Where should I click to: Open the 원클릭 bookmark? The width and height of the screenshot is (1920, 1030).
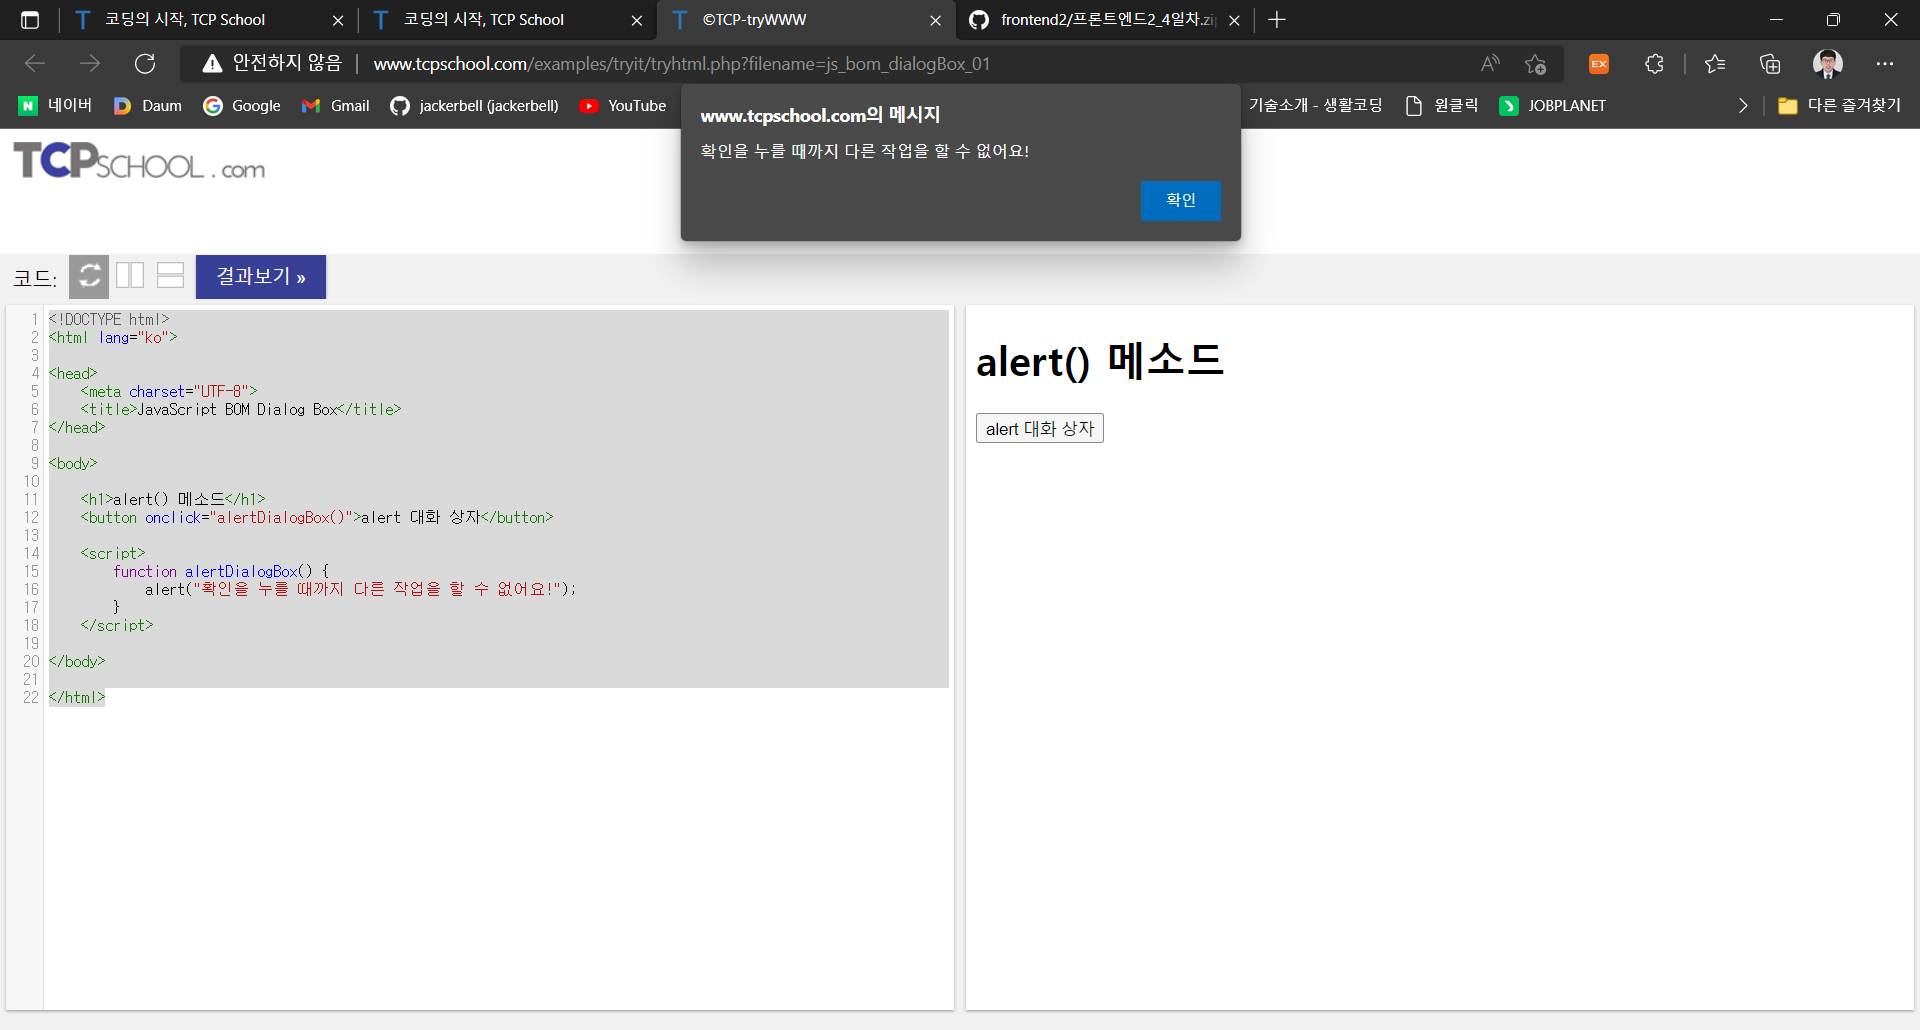coord(1441,106)
